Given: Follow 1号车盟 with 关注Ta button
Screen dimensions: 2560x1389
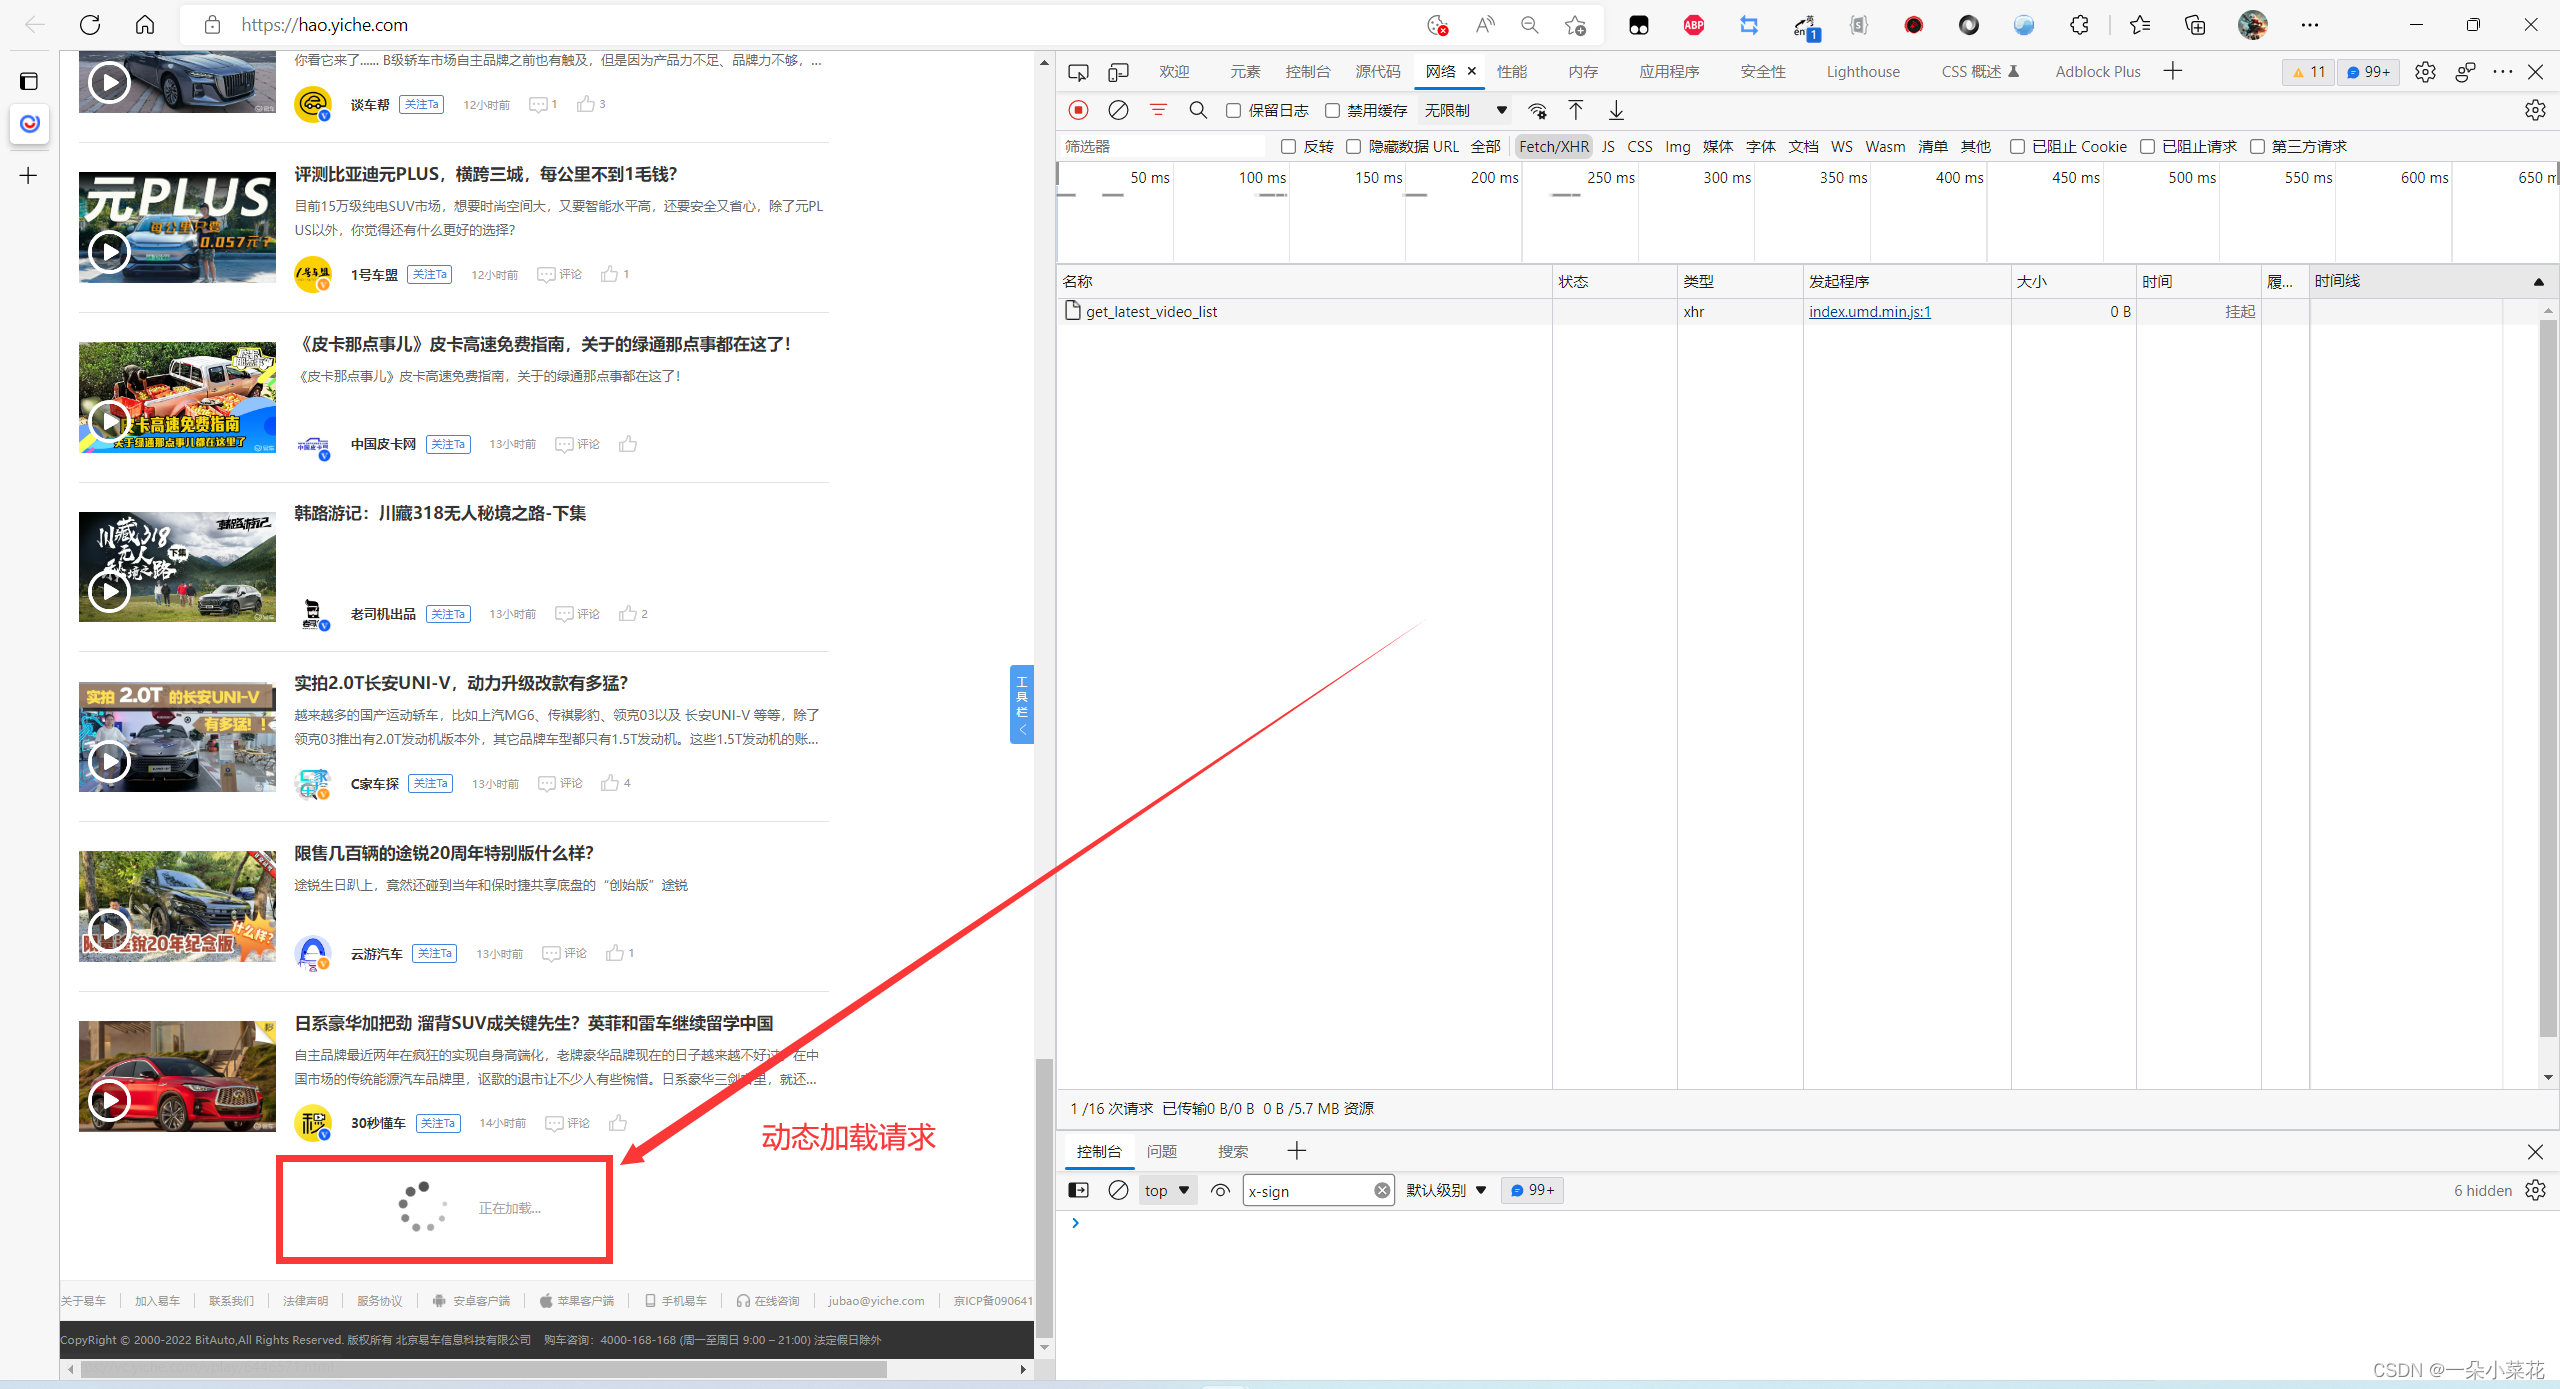Looking at the screenshot, I should pos(430,274).
